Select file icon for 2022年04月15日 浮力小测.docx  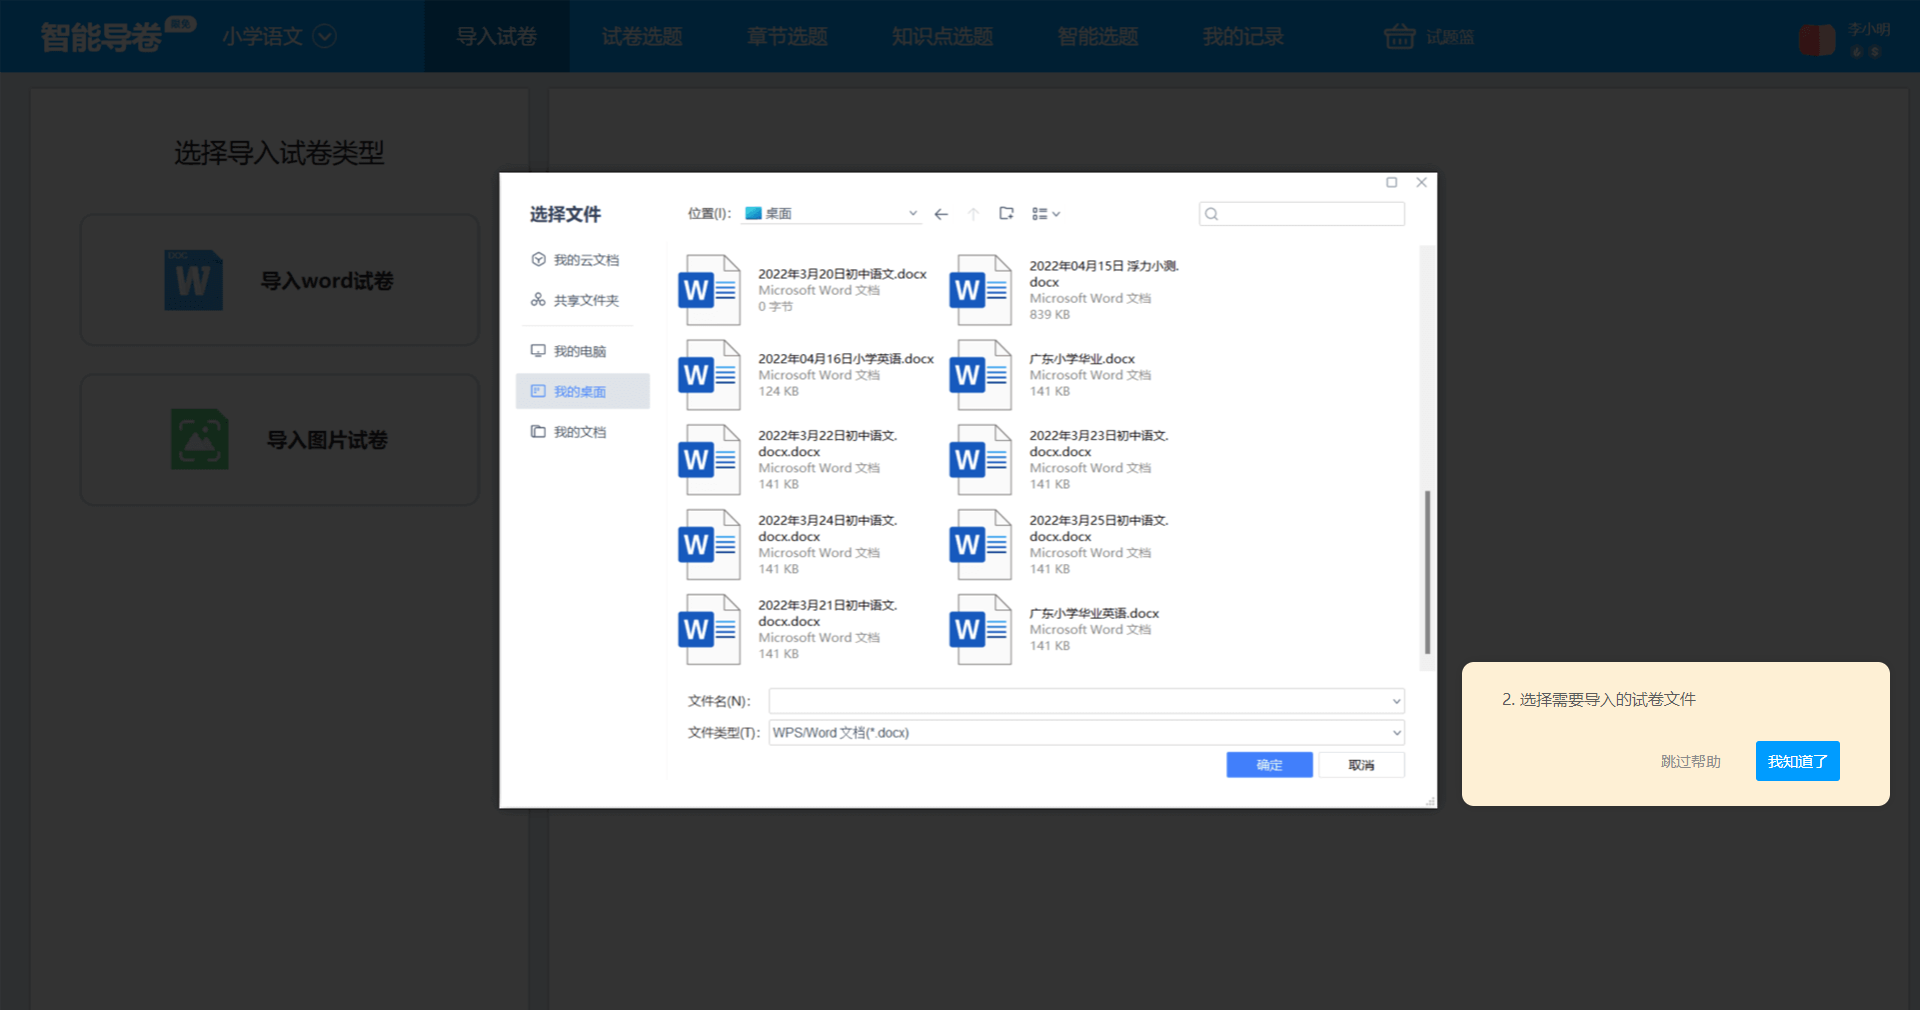pyautogui.click(x=981, y=290)
